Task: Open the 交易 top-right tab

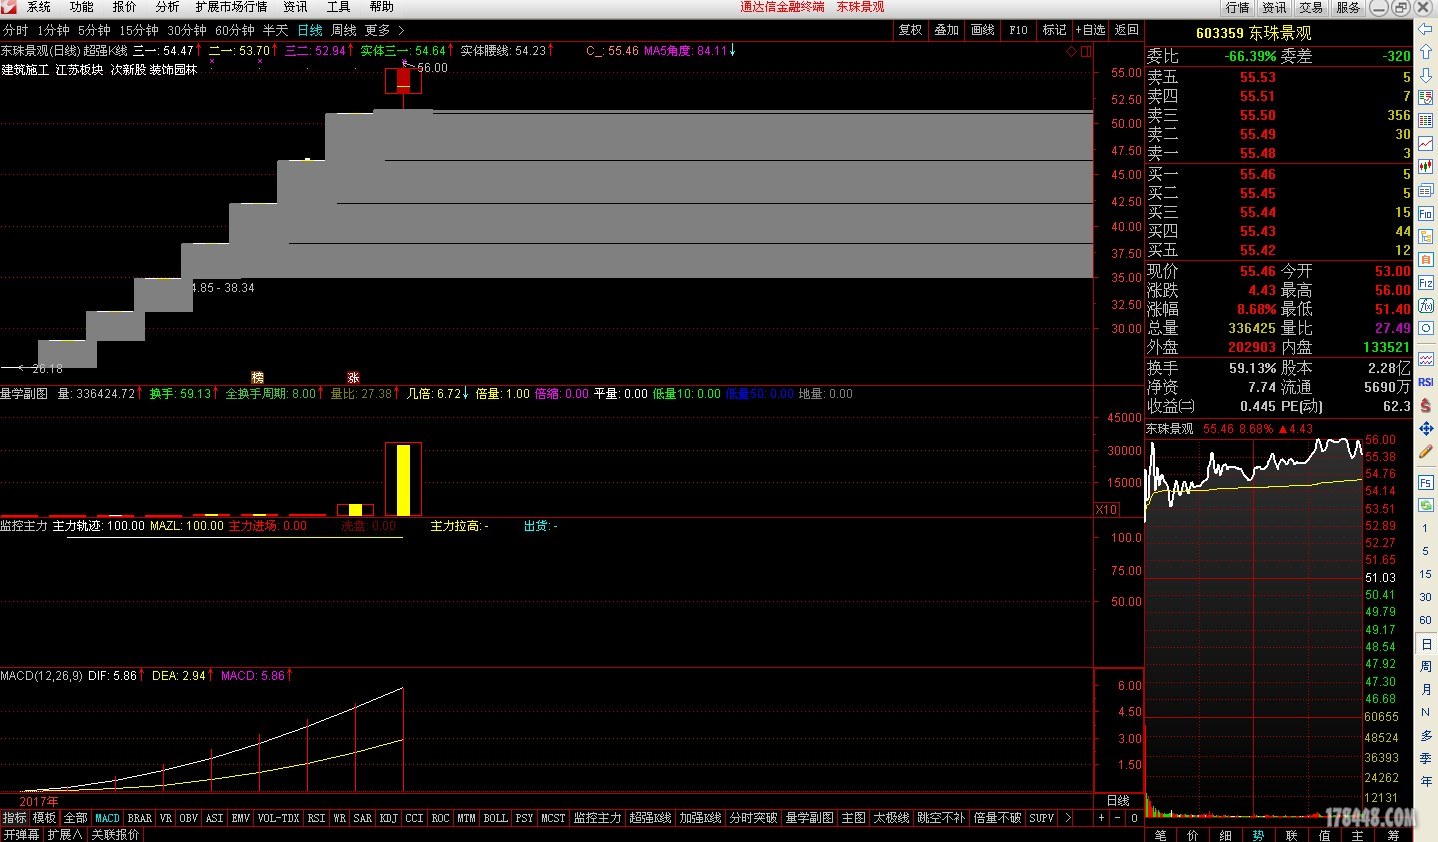Action: coord(1311,7)
